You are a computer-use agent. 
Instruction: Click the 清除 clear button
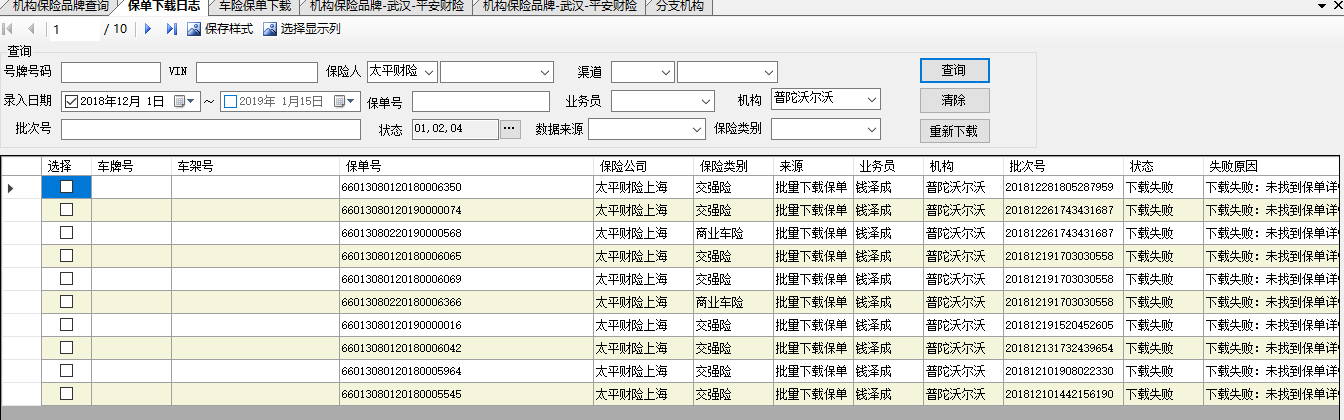pyautogui.click(x=954, y=100)
